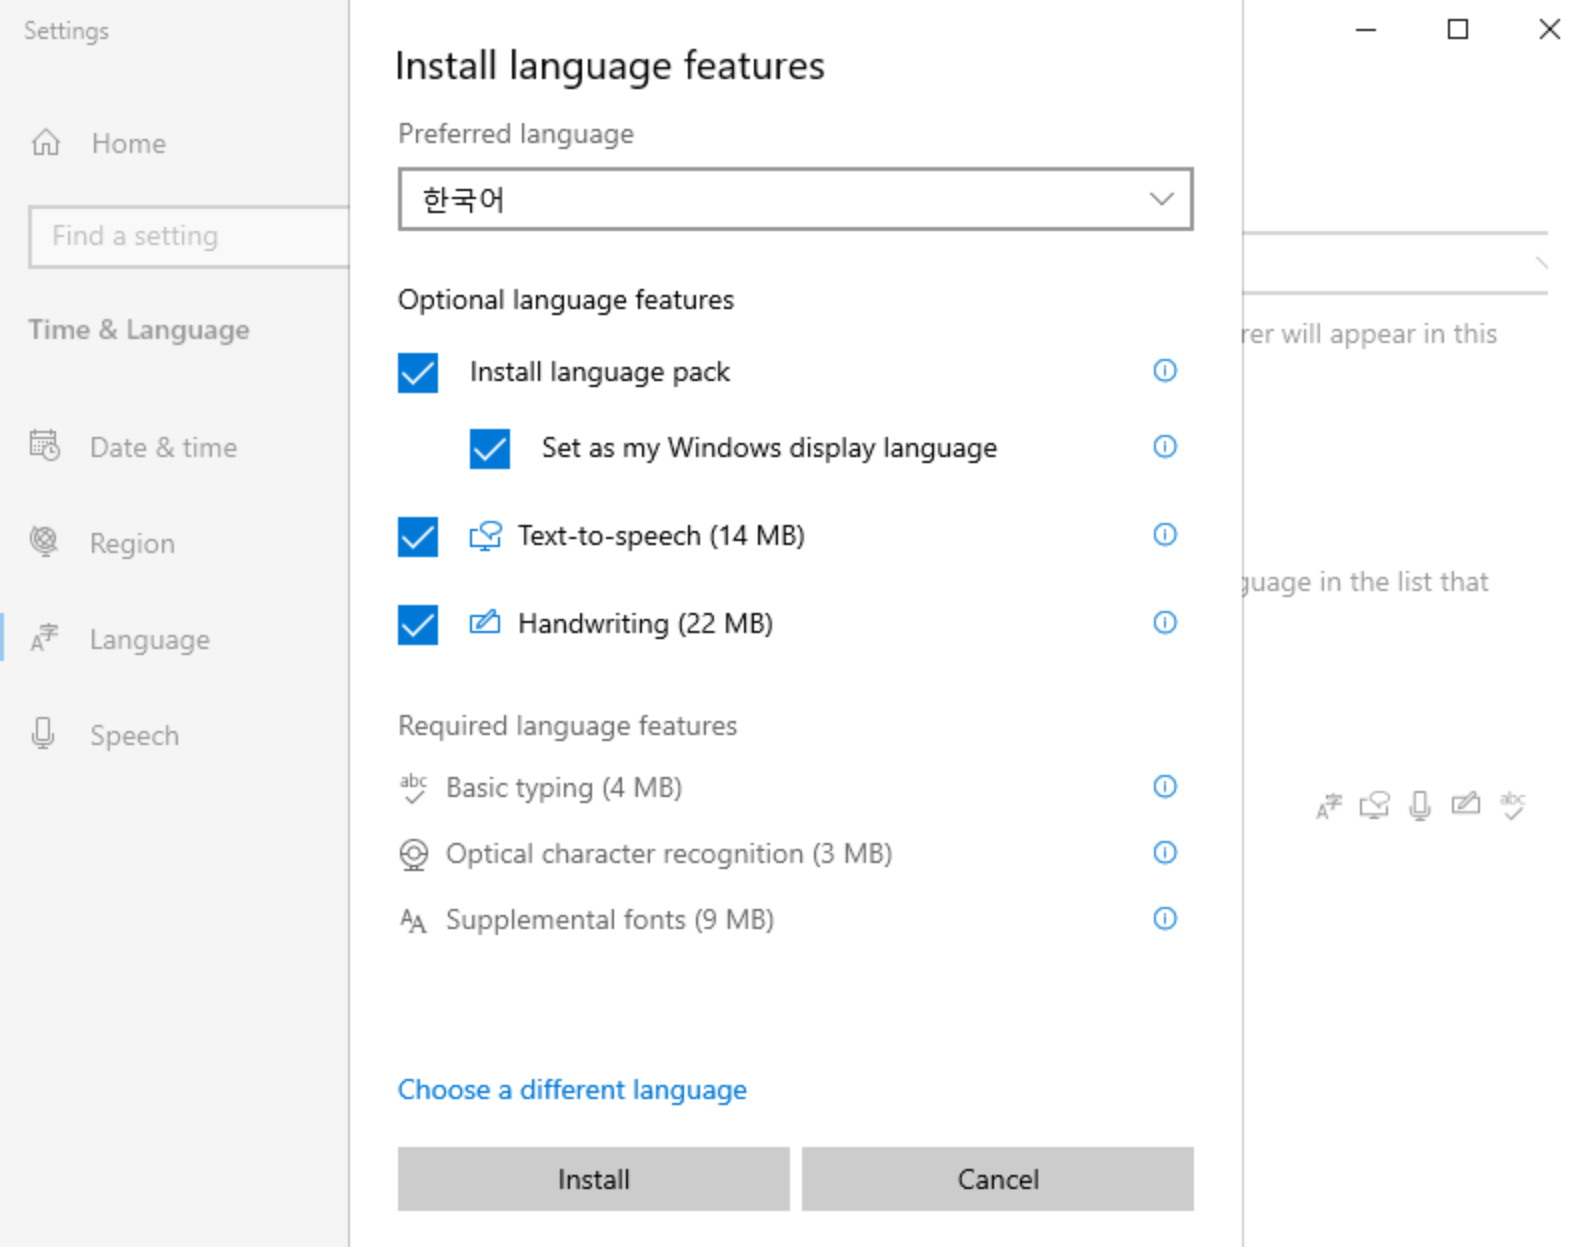
Task: Click the Text-to-speech monitor icon
Action: tap(485, 536)
